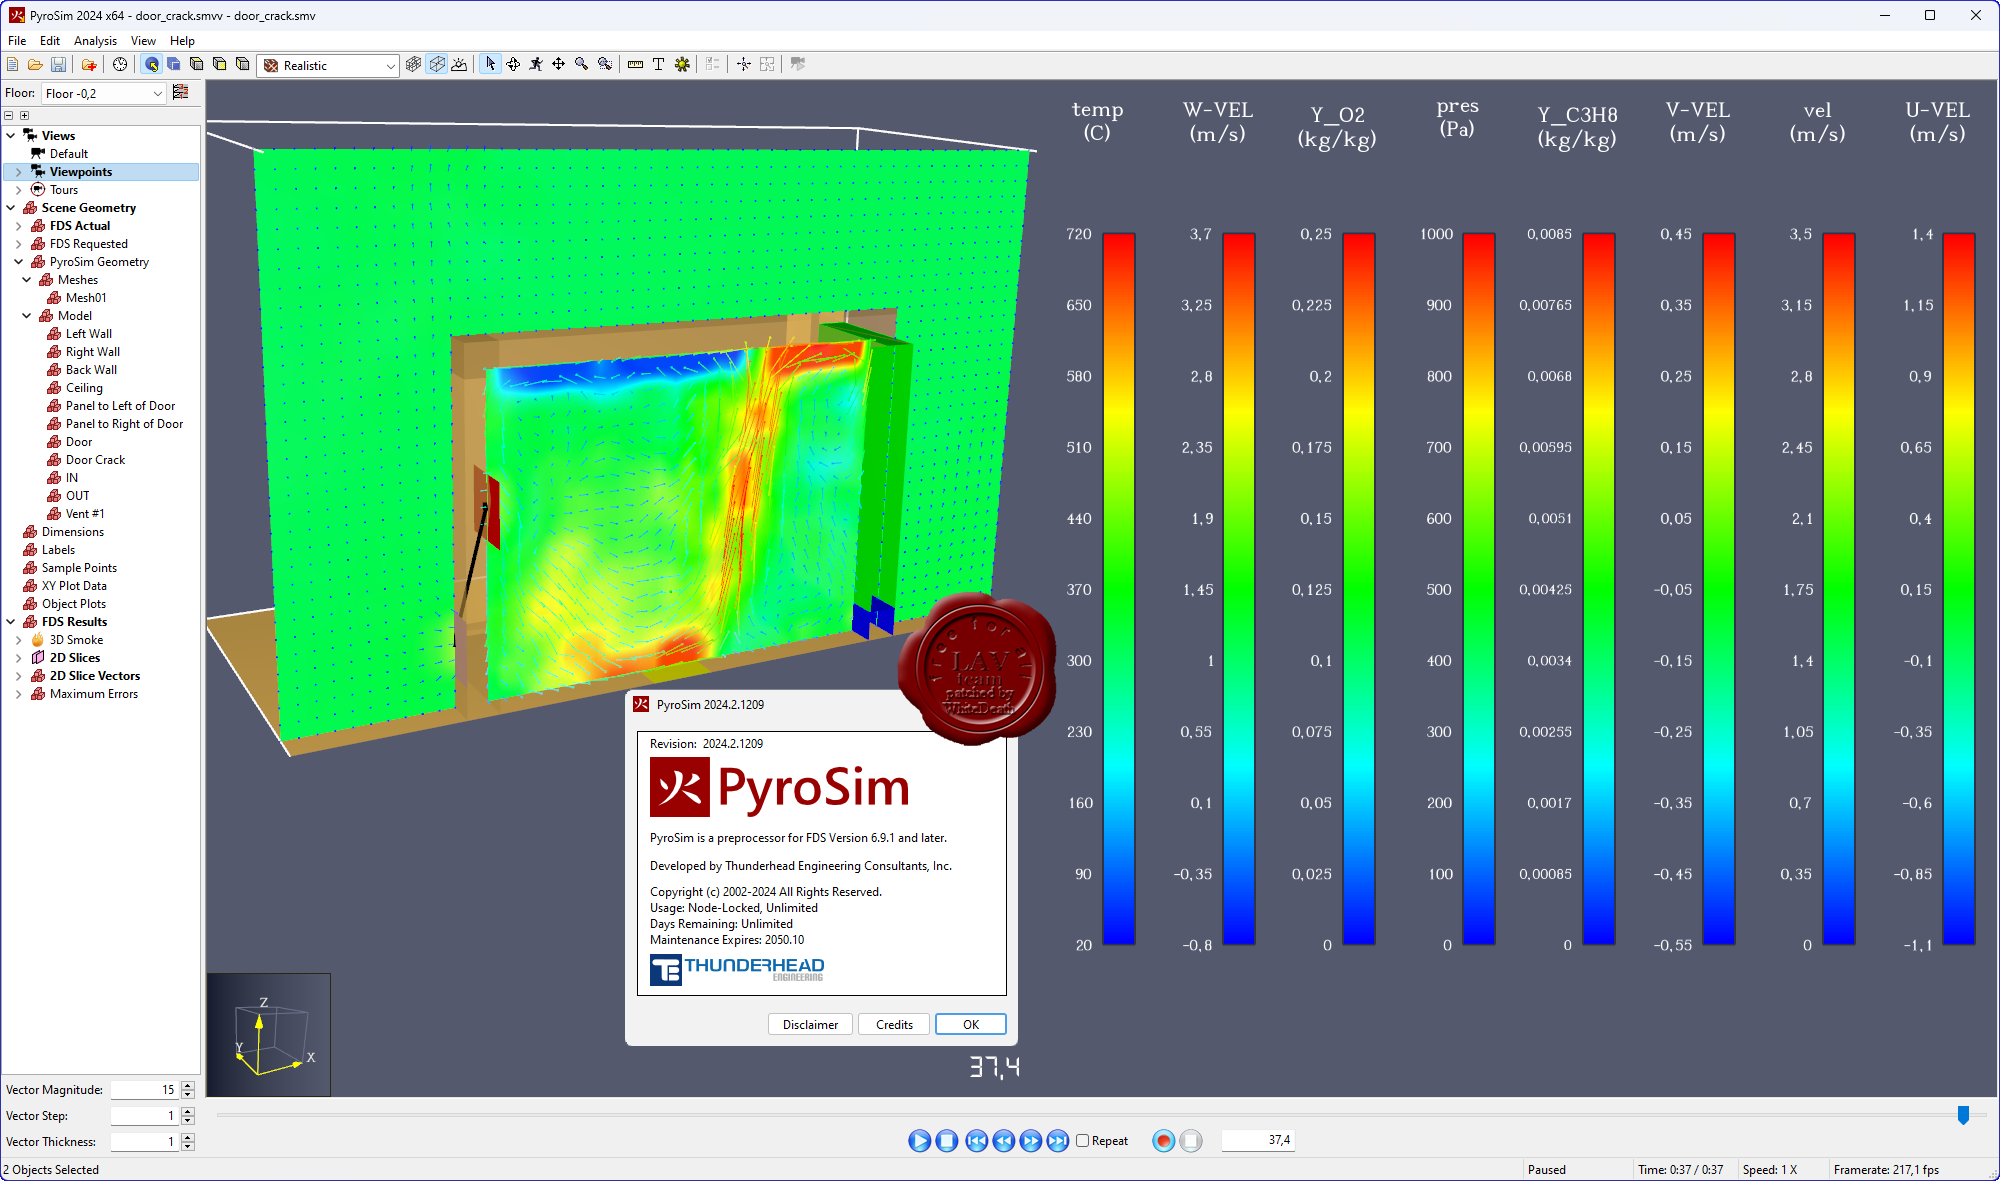The image size is (2000, 1181).
Task: Open the Edit menu
Action: point(50,41)
